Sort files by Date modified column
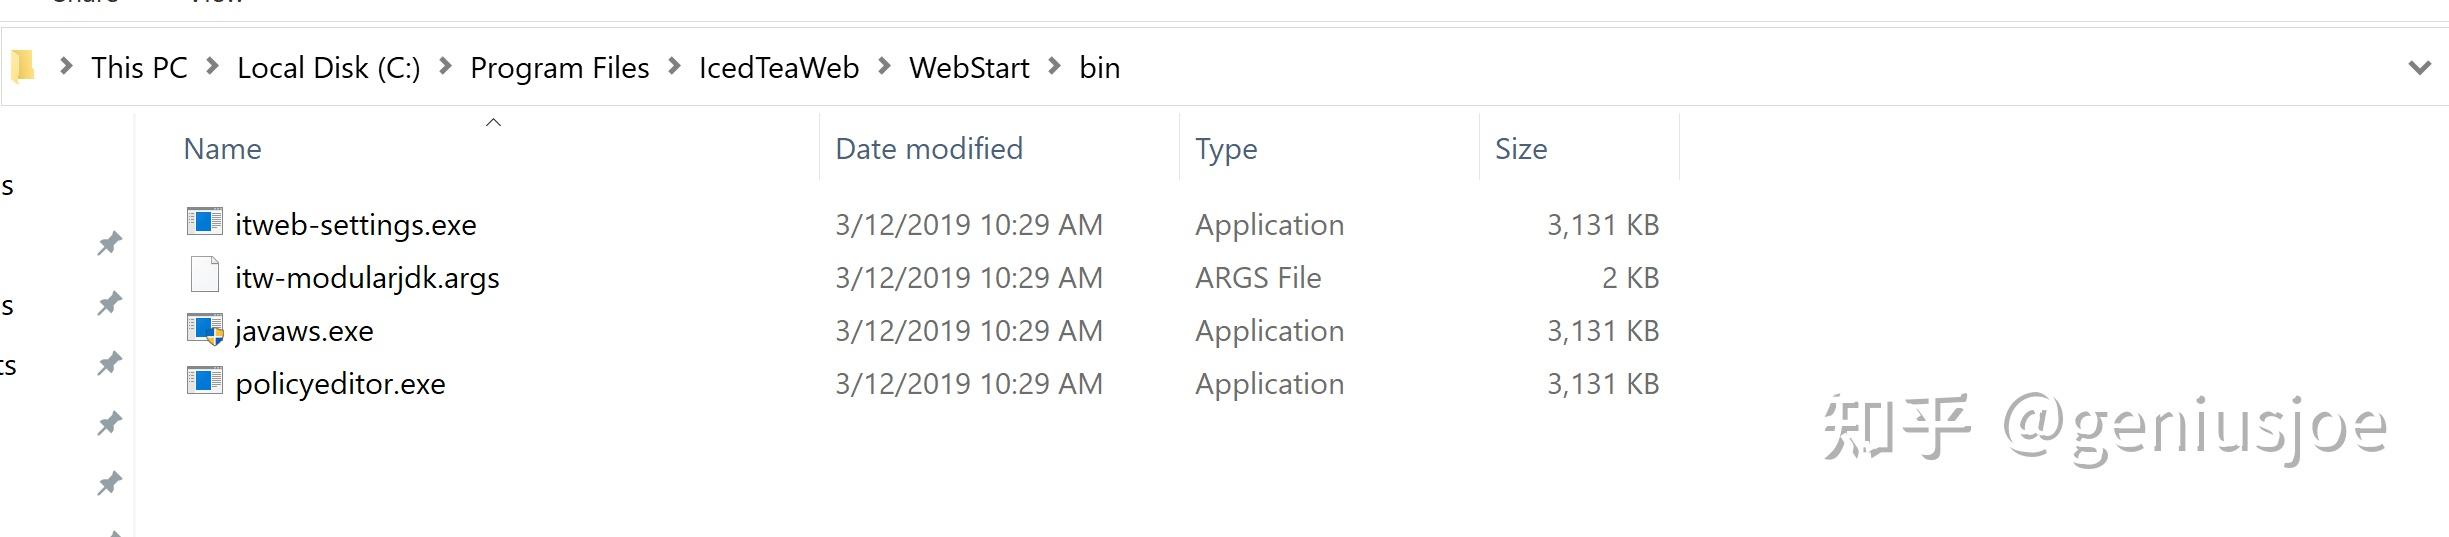 928,149
